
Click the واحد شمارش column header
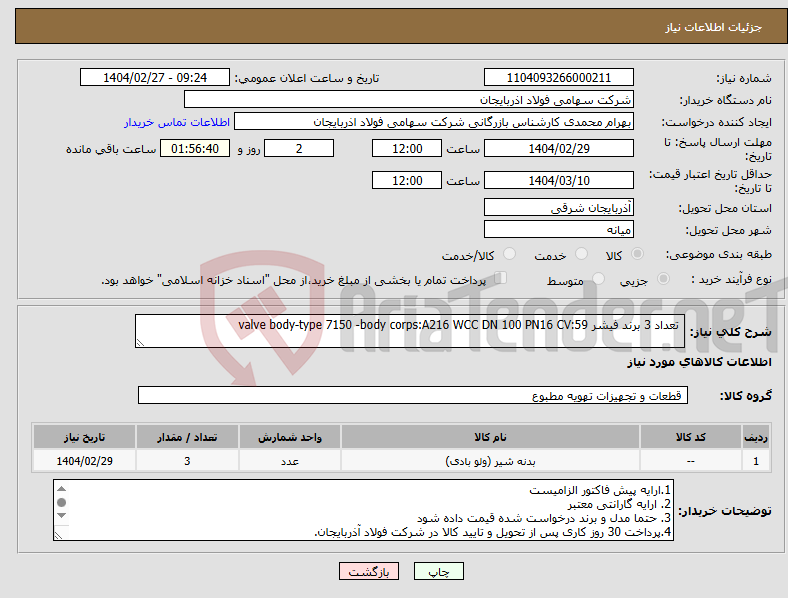[x=290, y=437]
